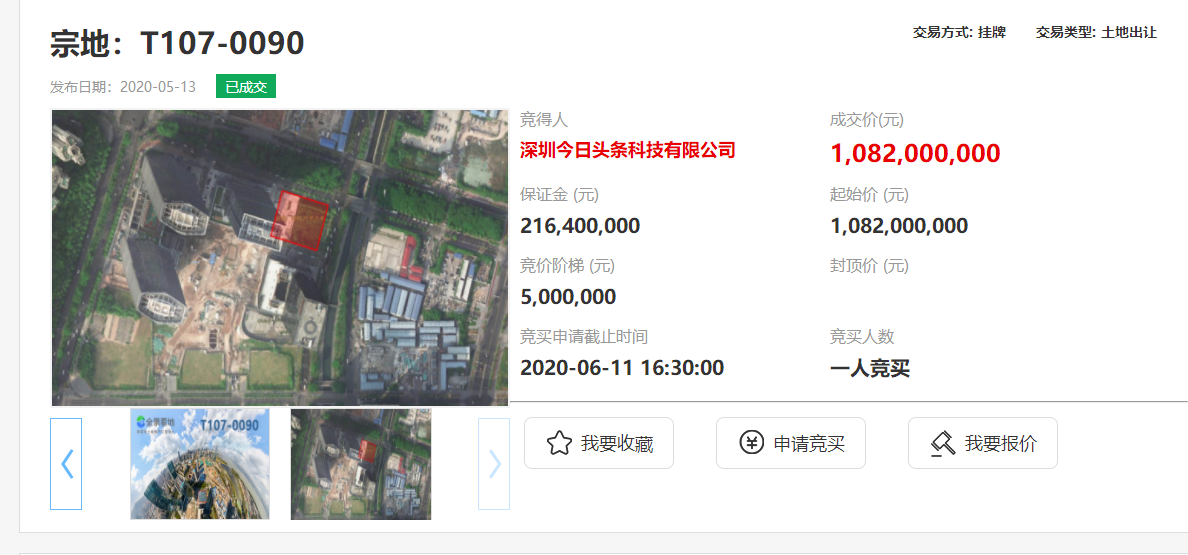The height and width of the screenshot is (555, 1188).
Task: Click the 保证金 (元) label
Action: tap(559, 195)
